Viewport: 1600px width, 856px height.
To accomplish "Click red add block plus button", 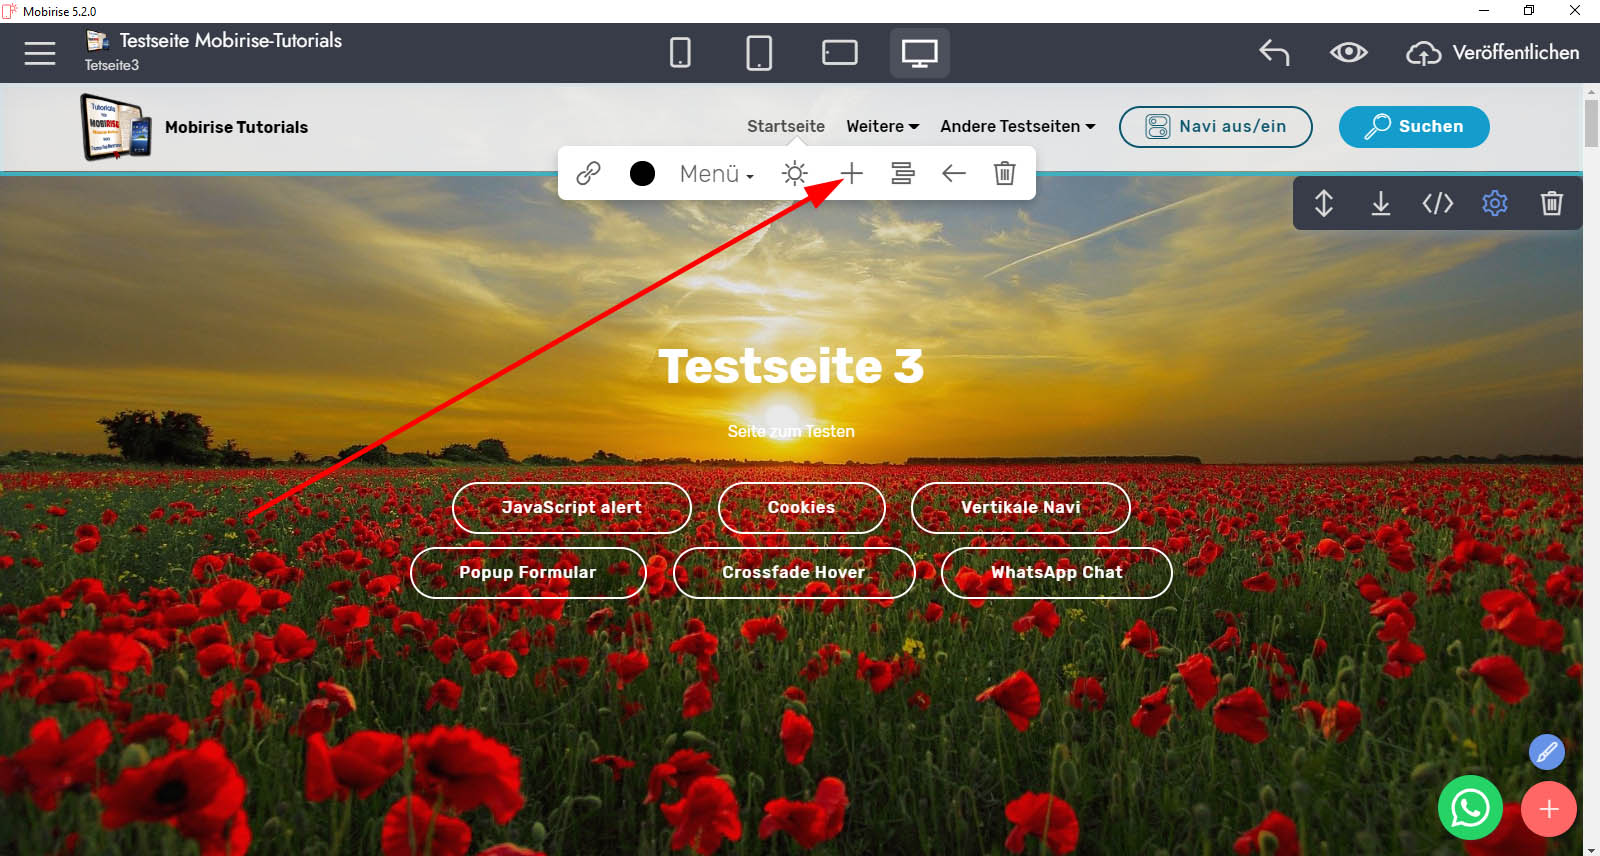I will click(x=1548, y=809).
